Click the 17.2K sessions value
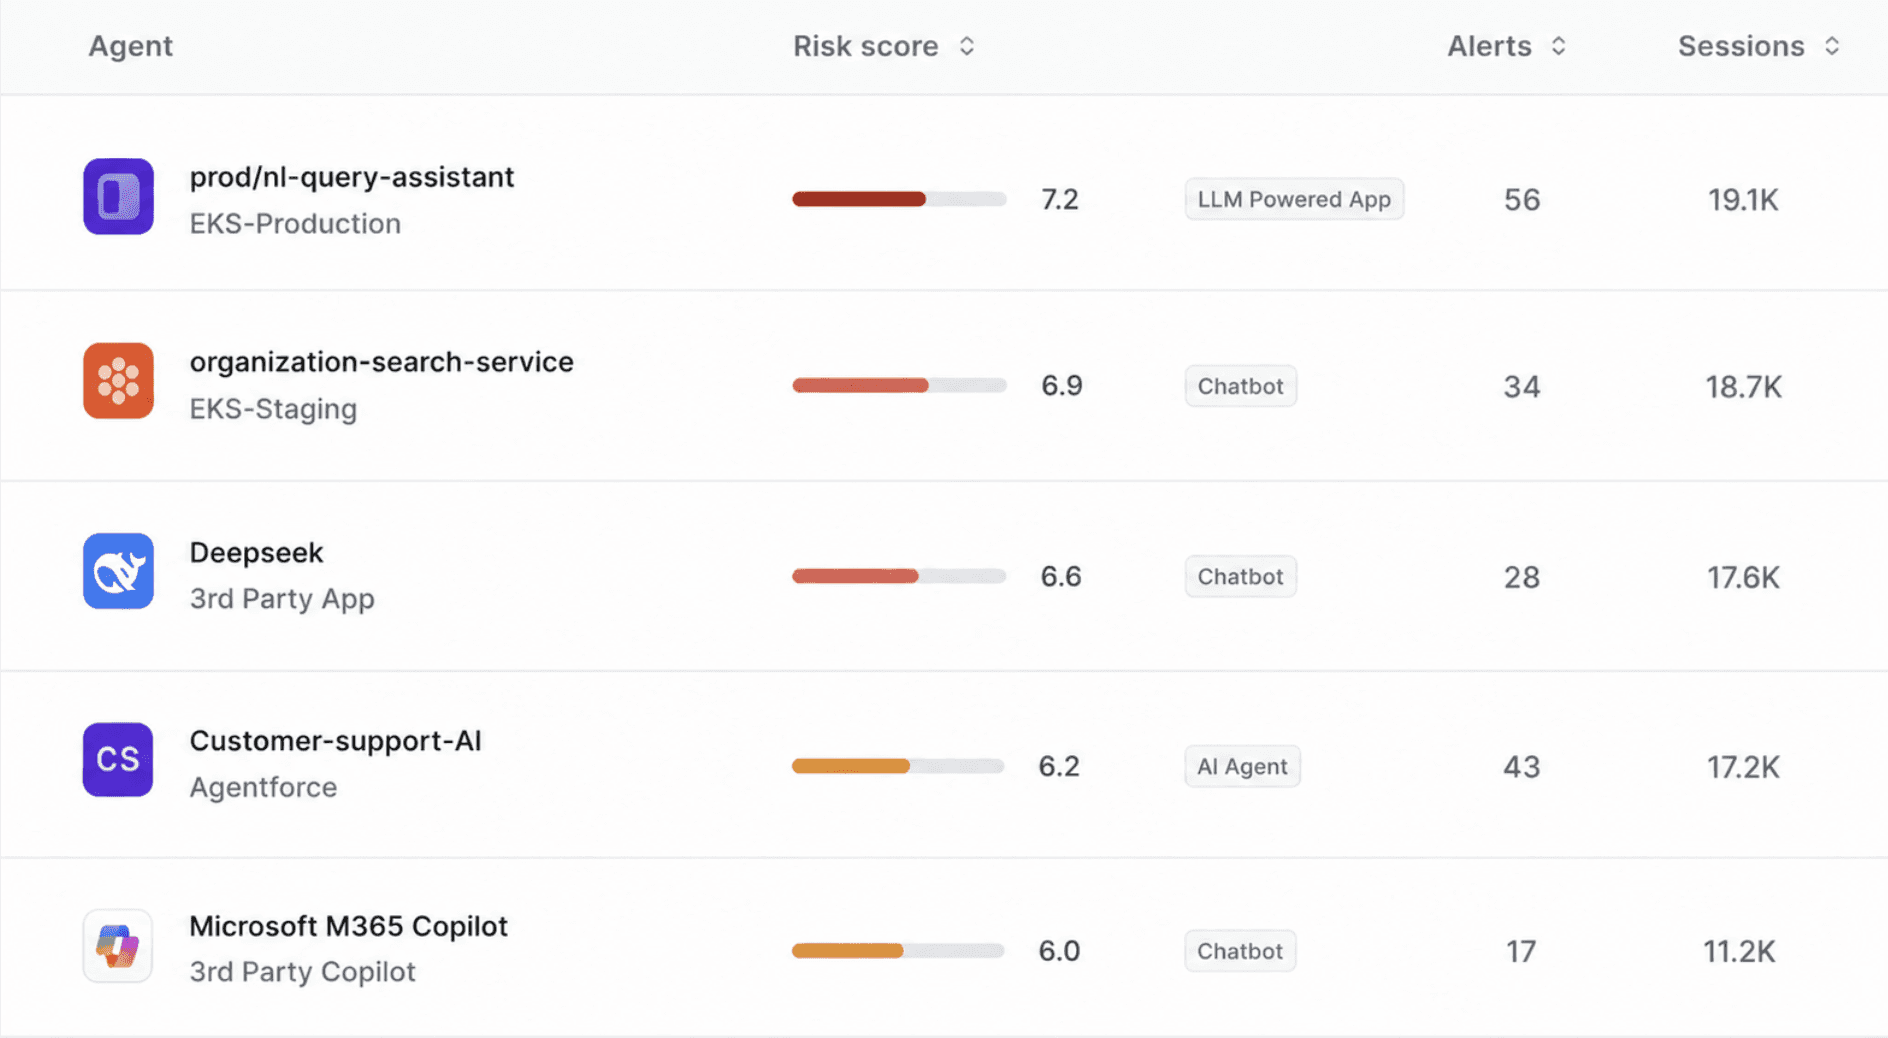Image resolution: width=1888 pixels, height=1038 pixels. 1743,767
